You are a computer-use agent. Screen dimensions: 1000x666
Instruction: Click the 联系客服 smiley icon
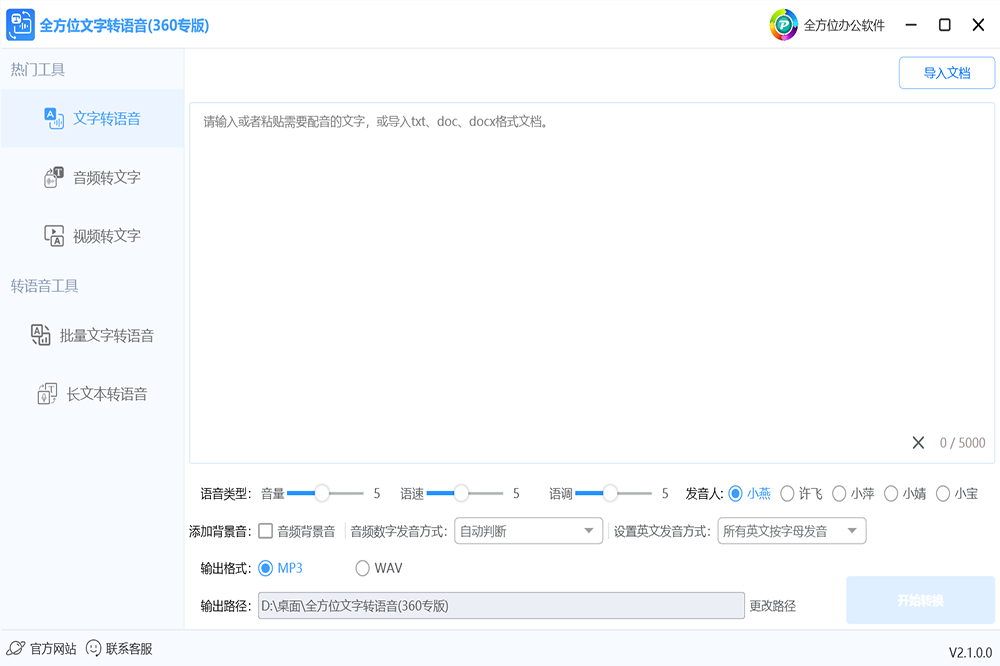pos(94,648)
